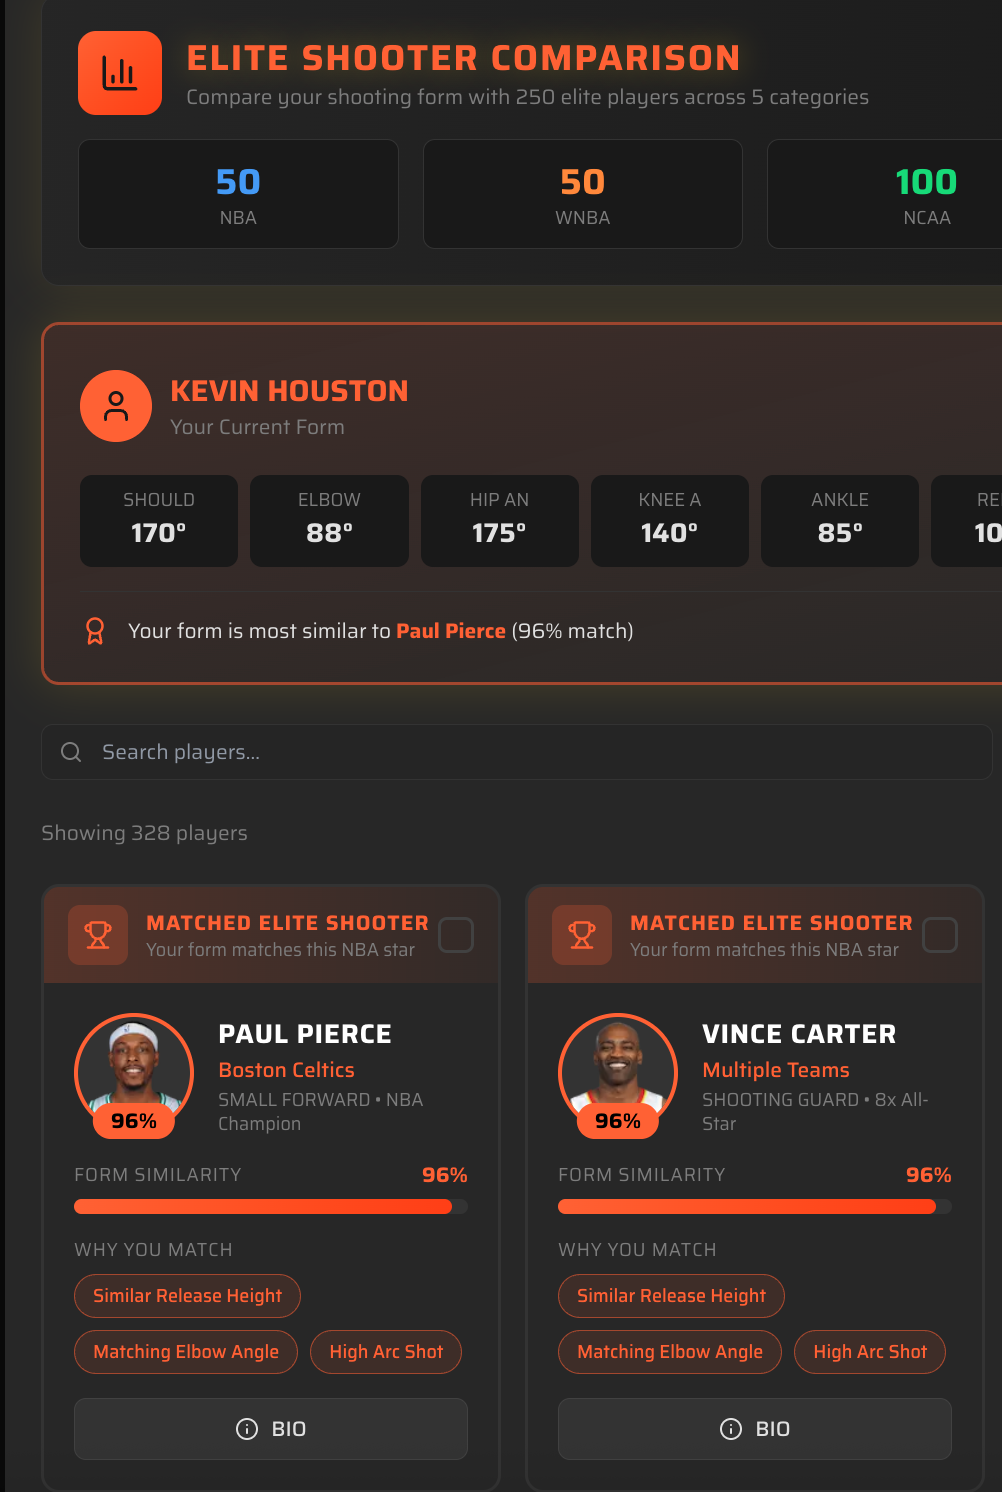Screen dimensions: 1002x1492
Task: Click the trophy icon on Paul Pierce's card
Action: click(97, 934)
